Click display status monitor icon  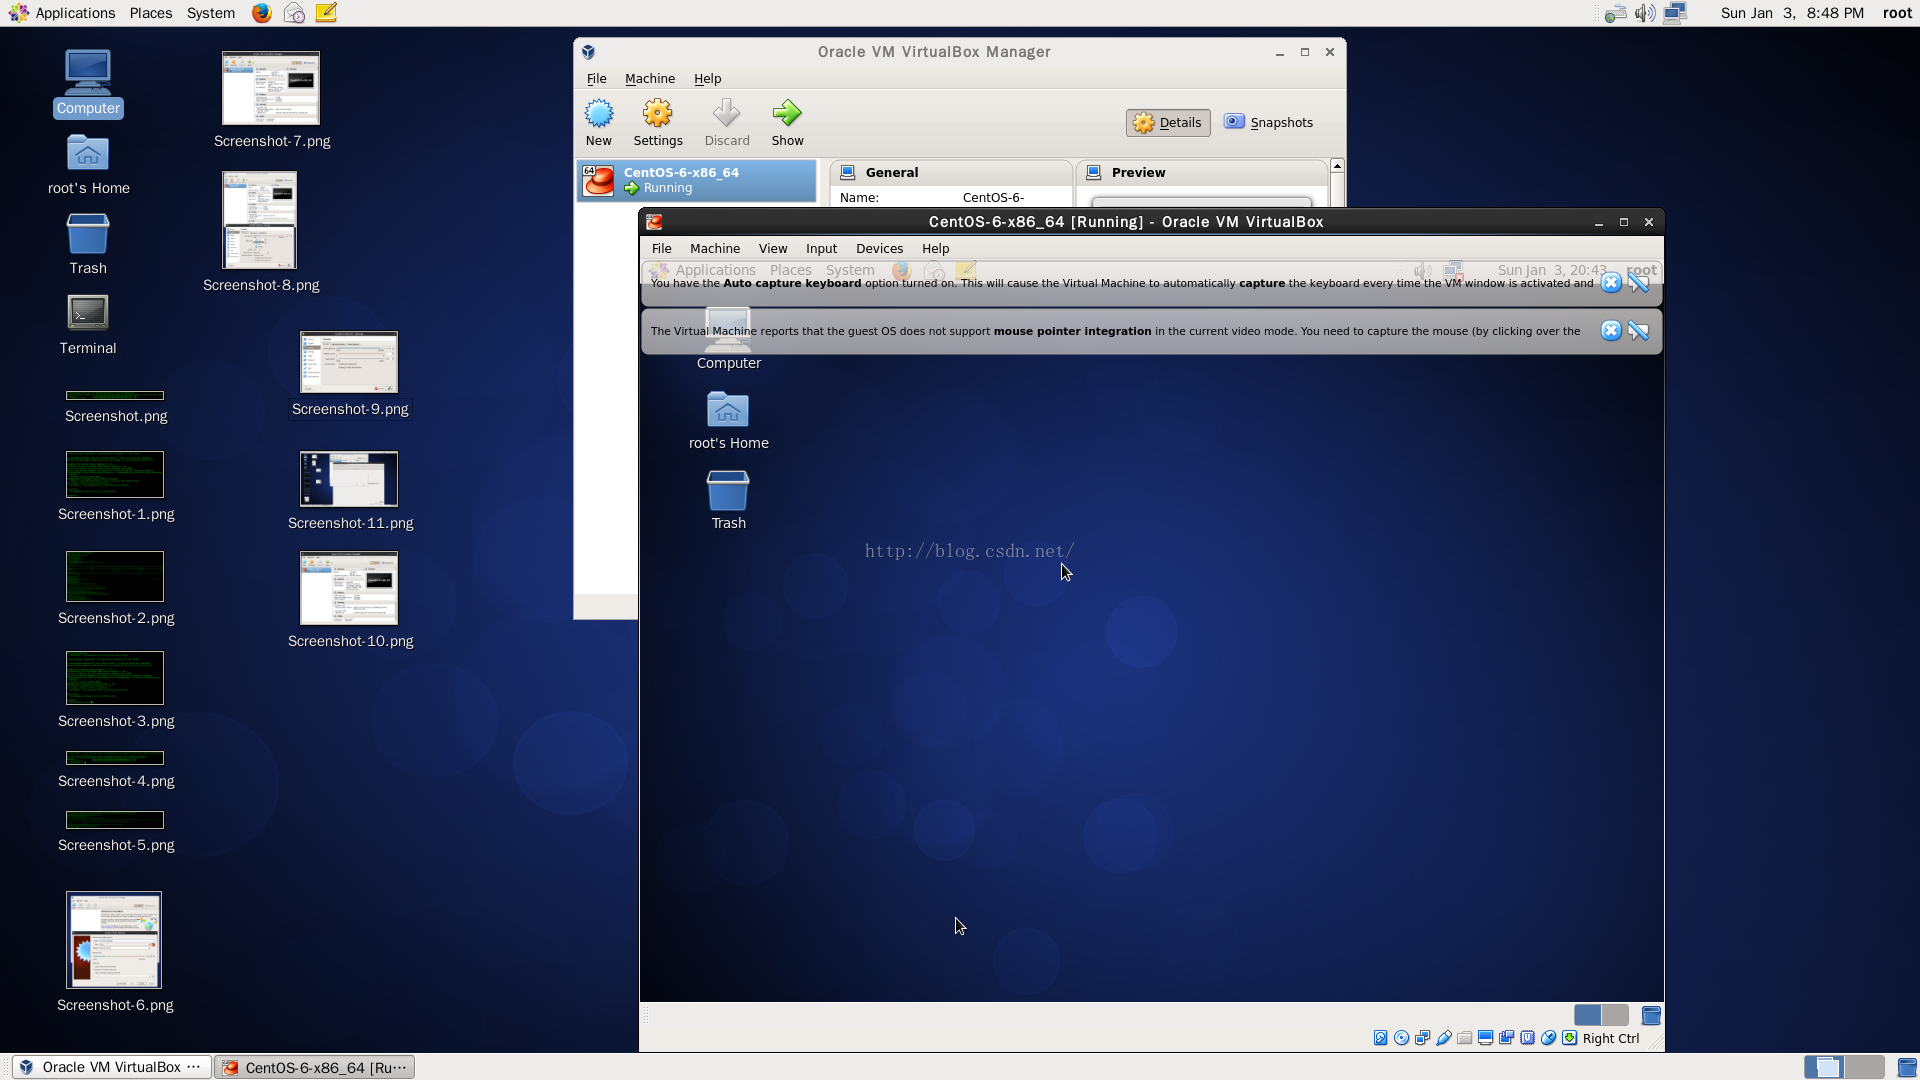pos(1485,1038)
